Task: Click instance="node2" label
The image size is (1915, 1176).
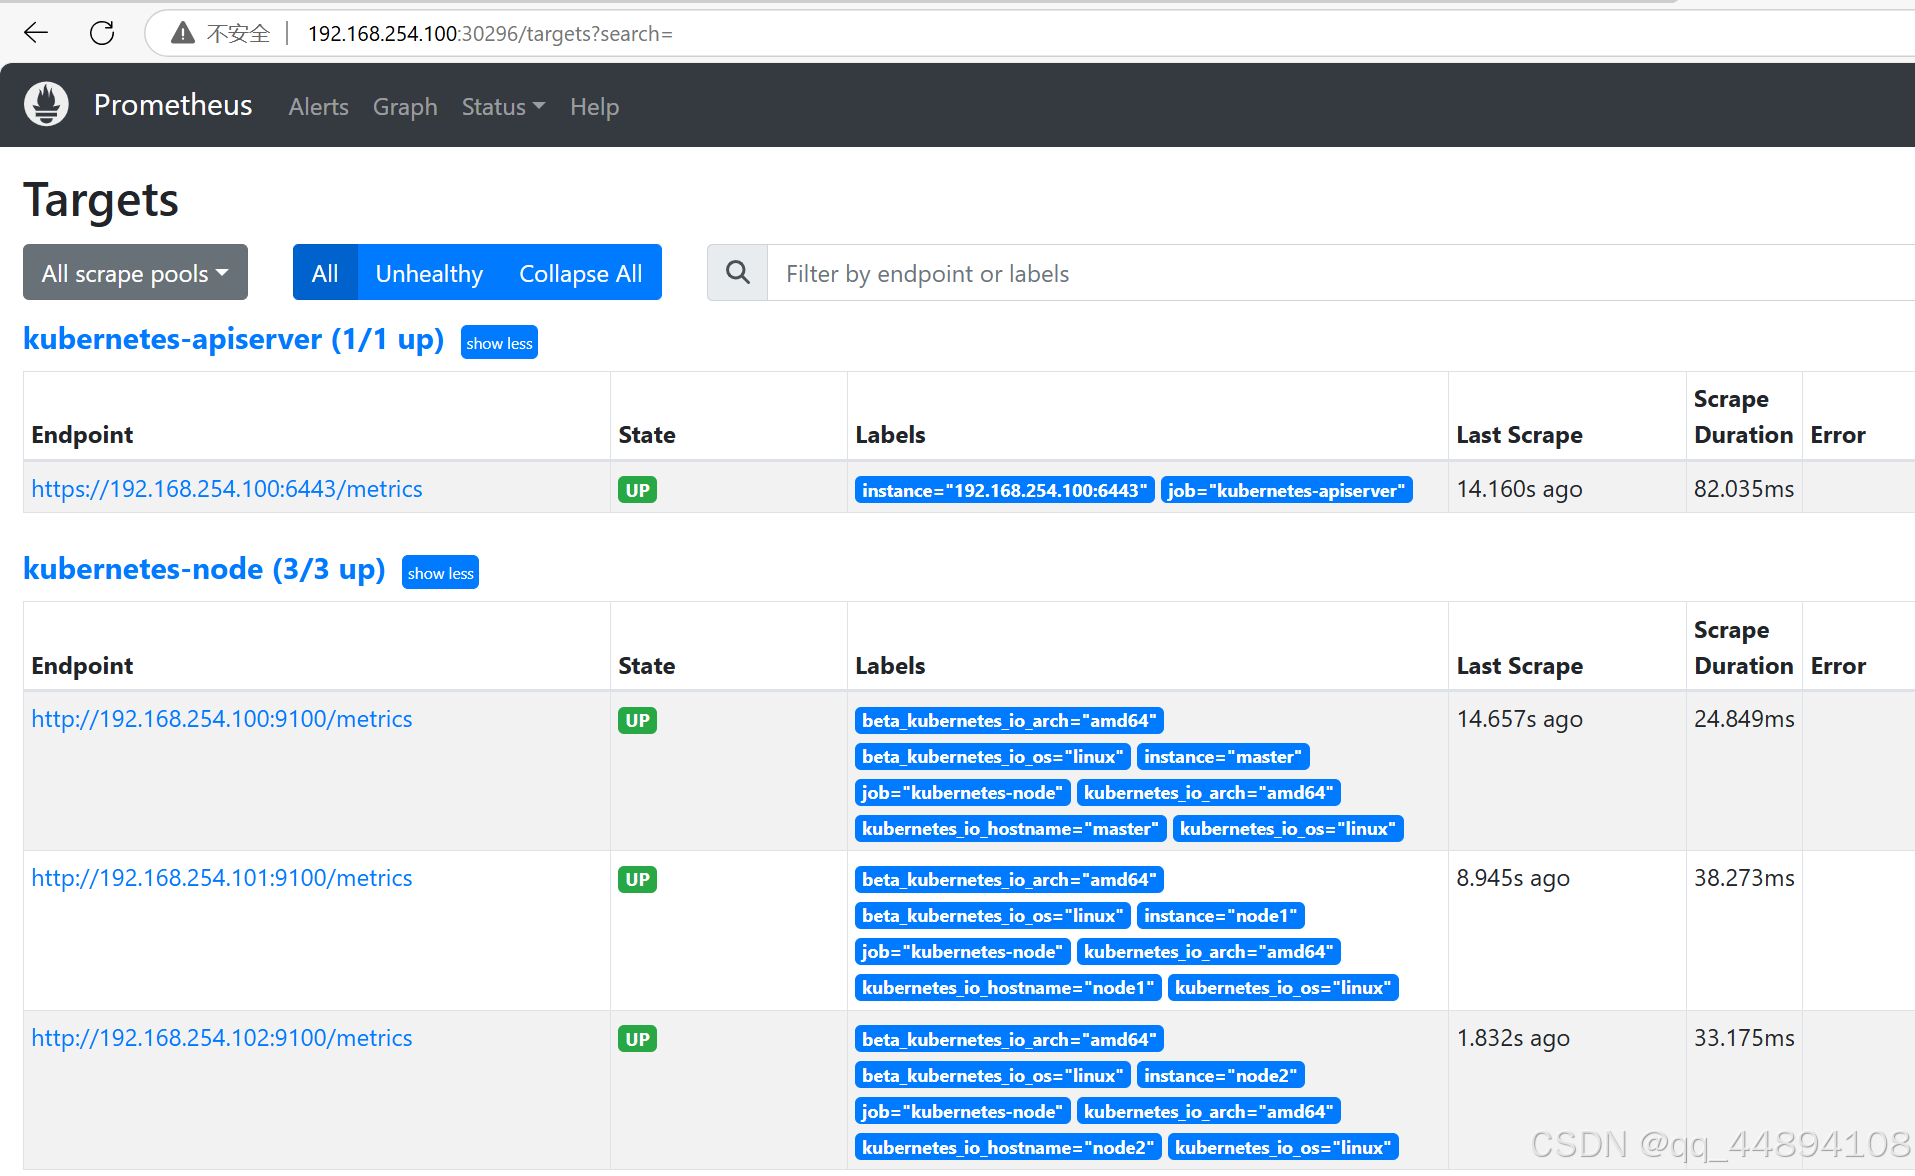Action: pyautogui.click(x=1220, y=1075)
